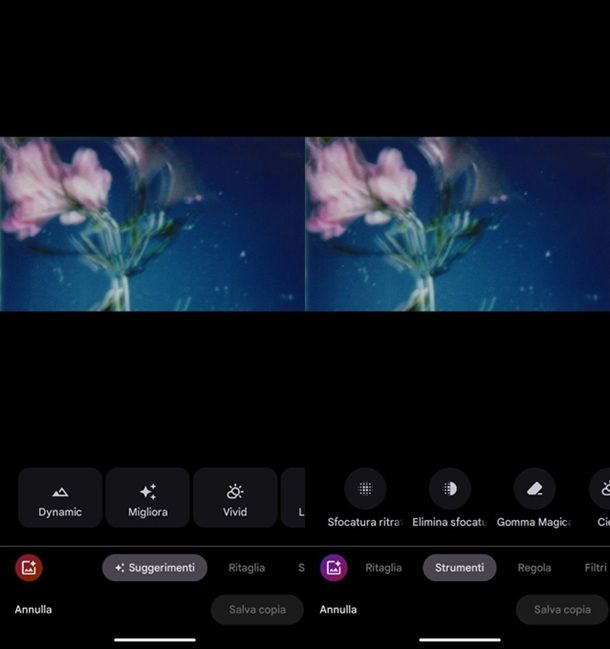The width and height of the screenshot is (610, 649).
Task: Tap the flower photo preview above Dynamic
Action: click(x=152, y=224)
